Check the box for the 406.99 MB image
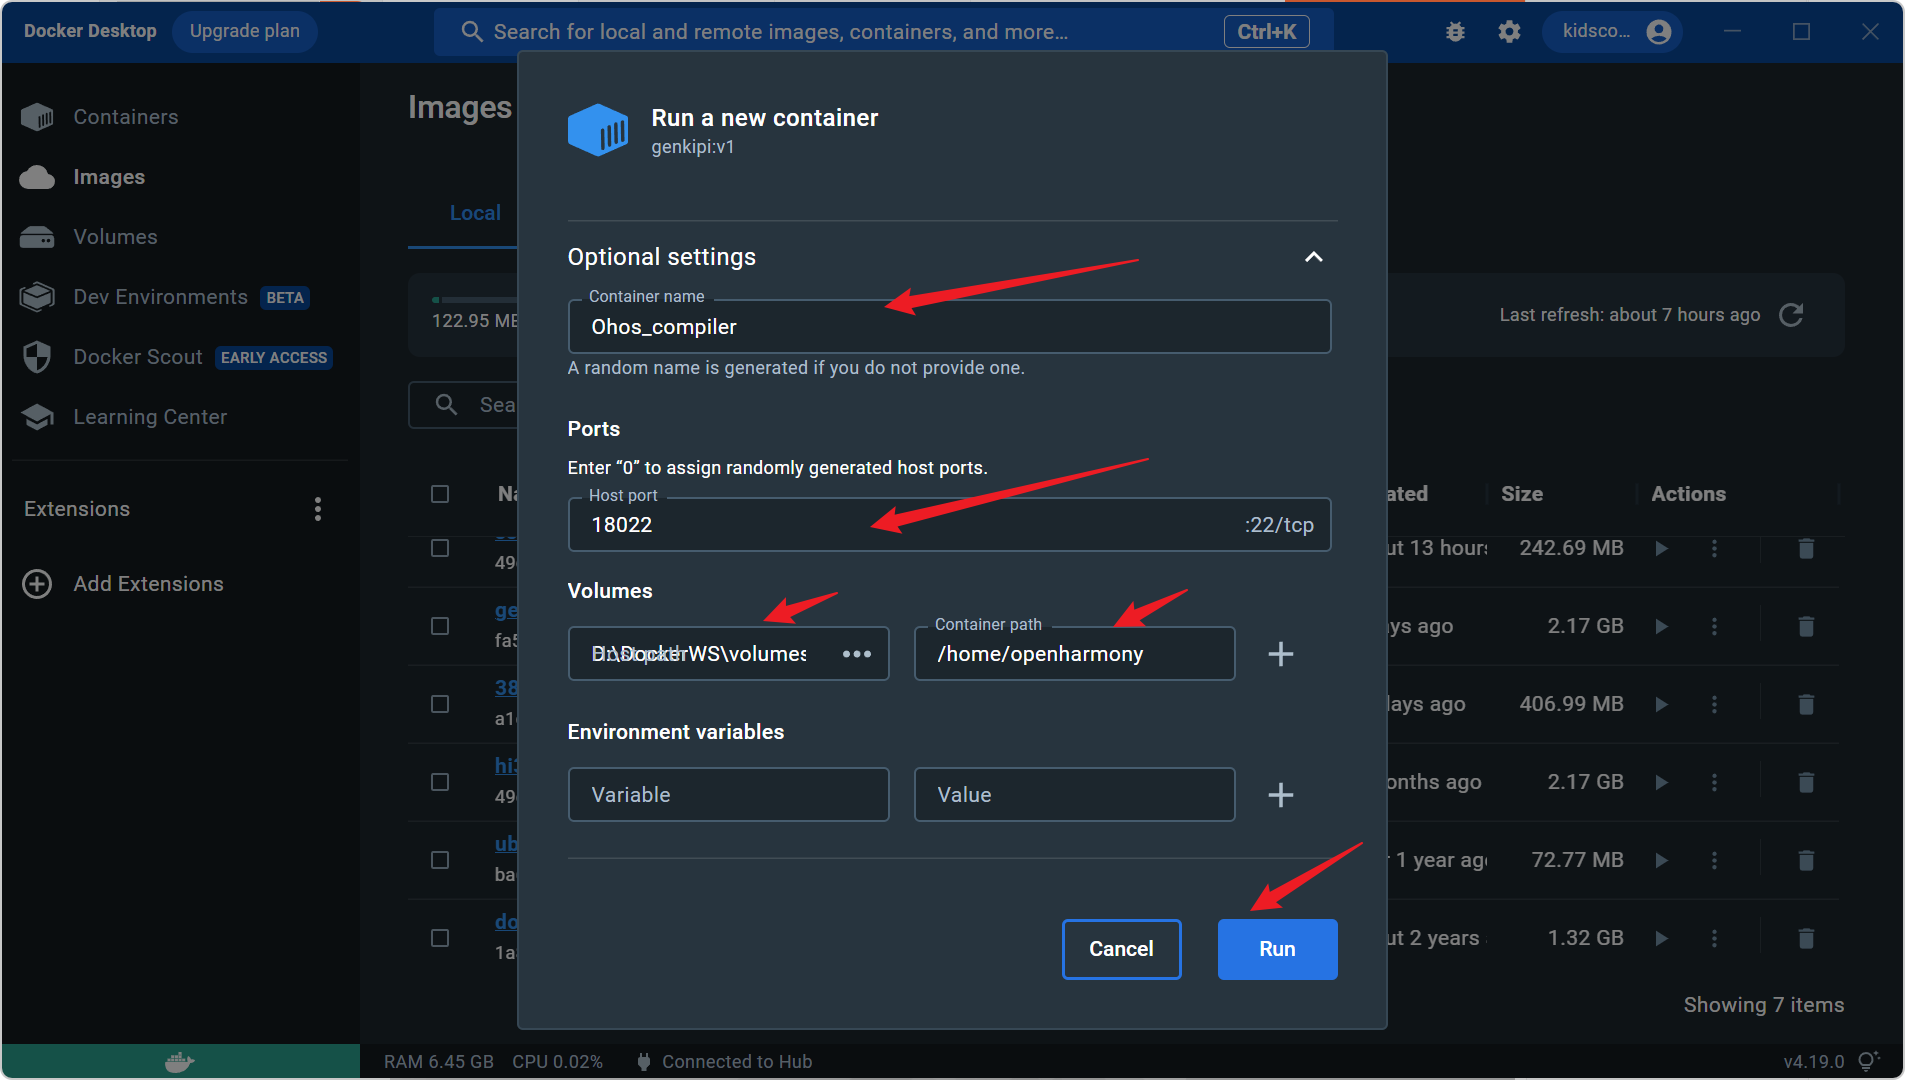This screenshot has height=1080, width=1905. pos(440,704)
